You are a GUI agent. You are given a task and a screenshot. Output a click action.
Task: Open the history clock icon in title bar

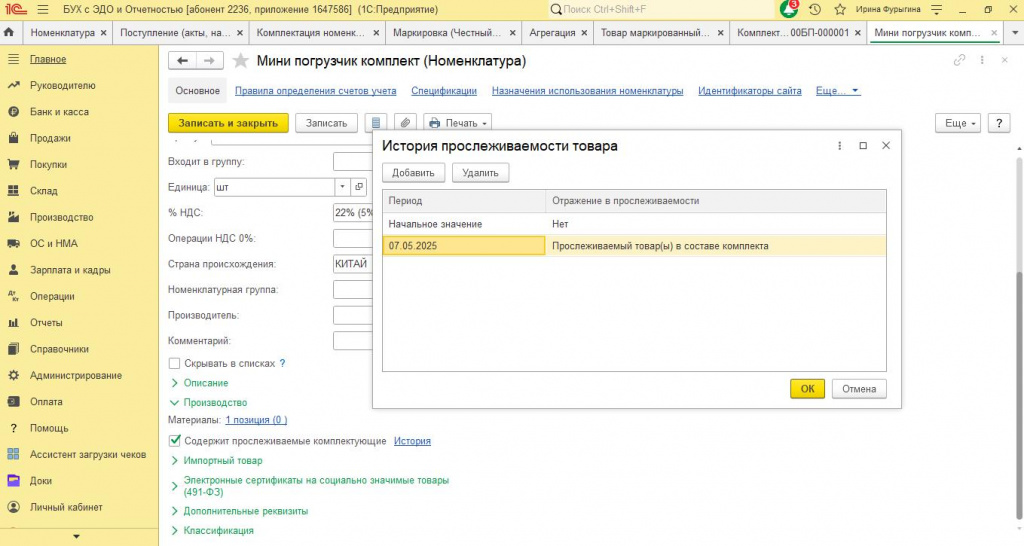coord(814,10)
